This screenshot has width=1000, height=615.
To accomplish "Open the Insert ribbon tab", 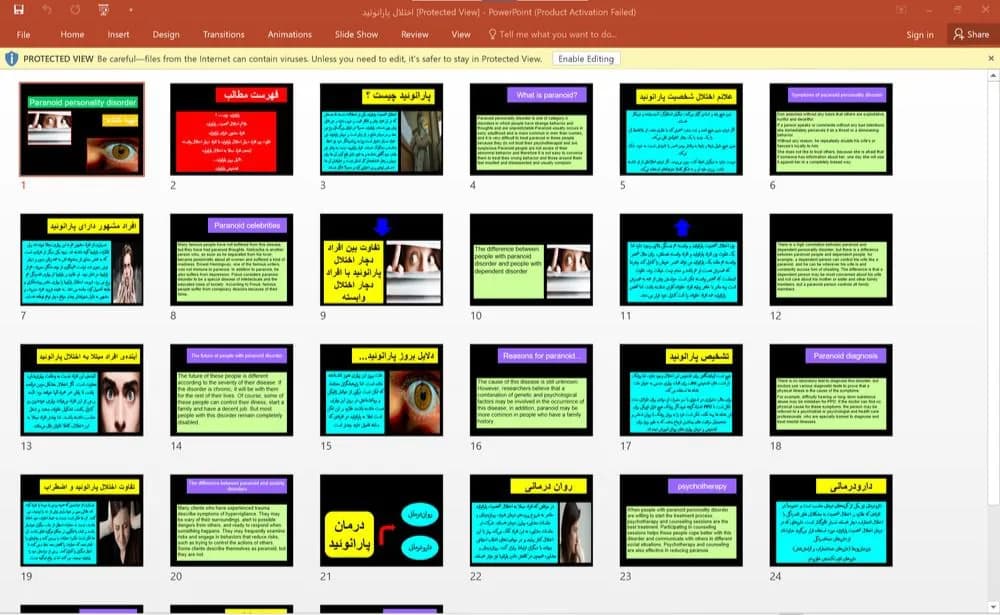I will tap(118, 34).
